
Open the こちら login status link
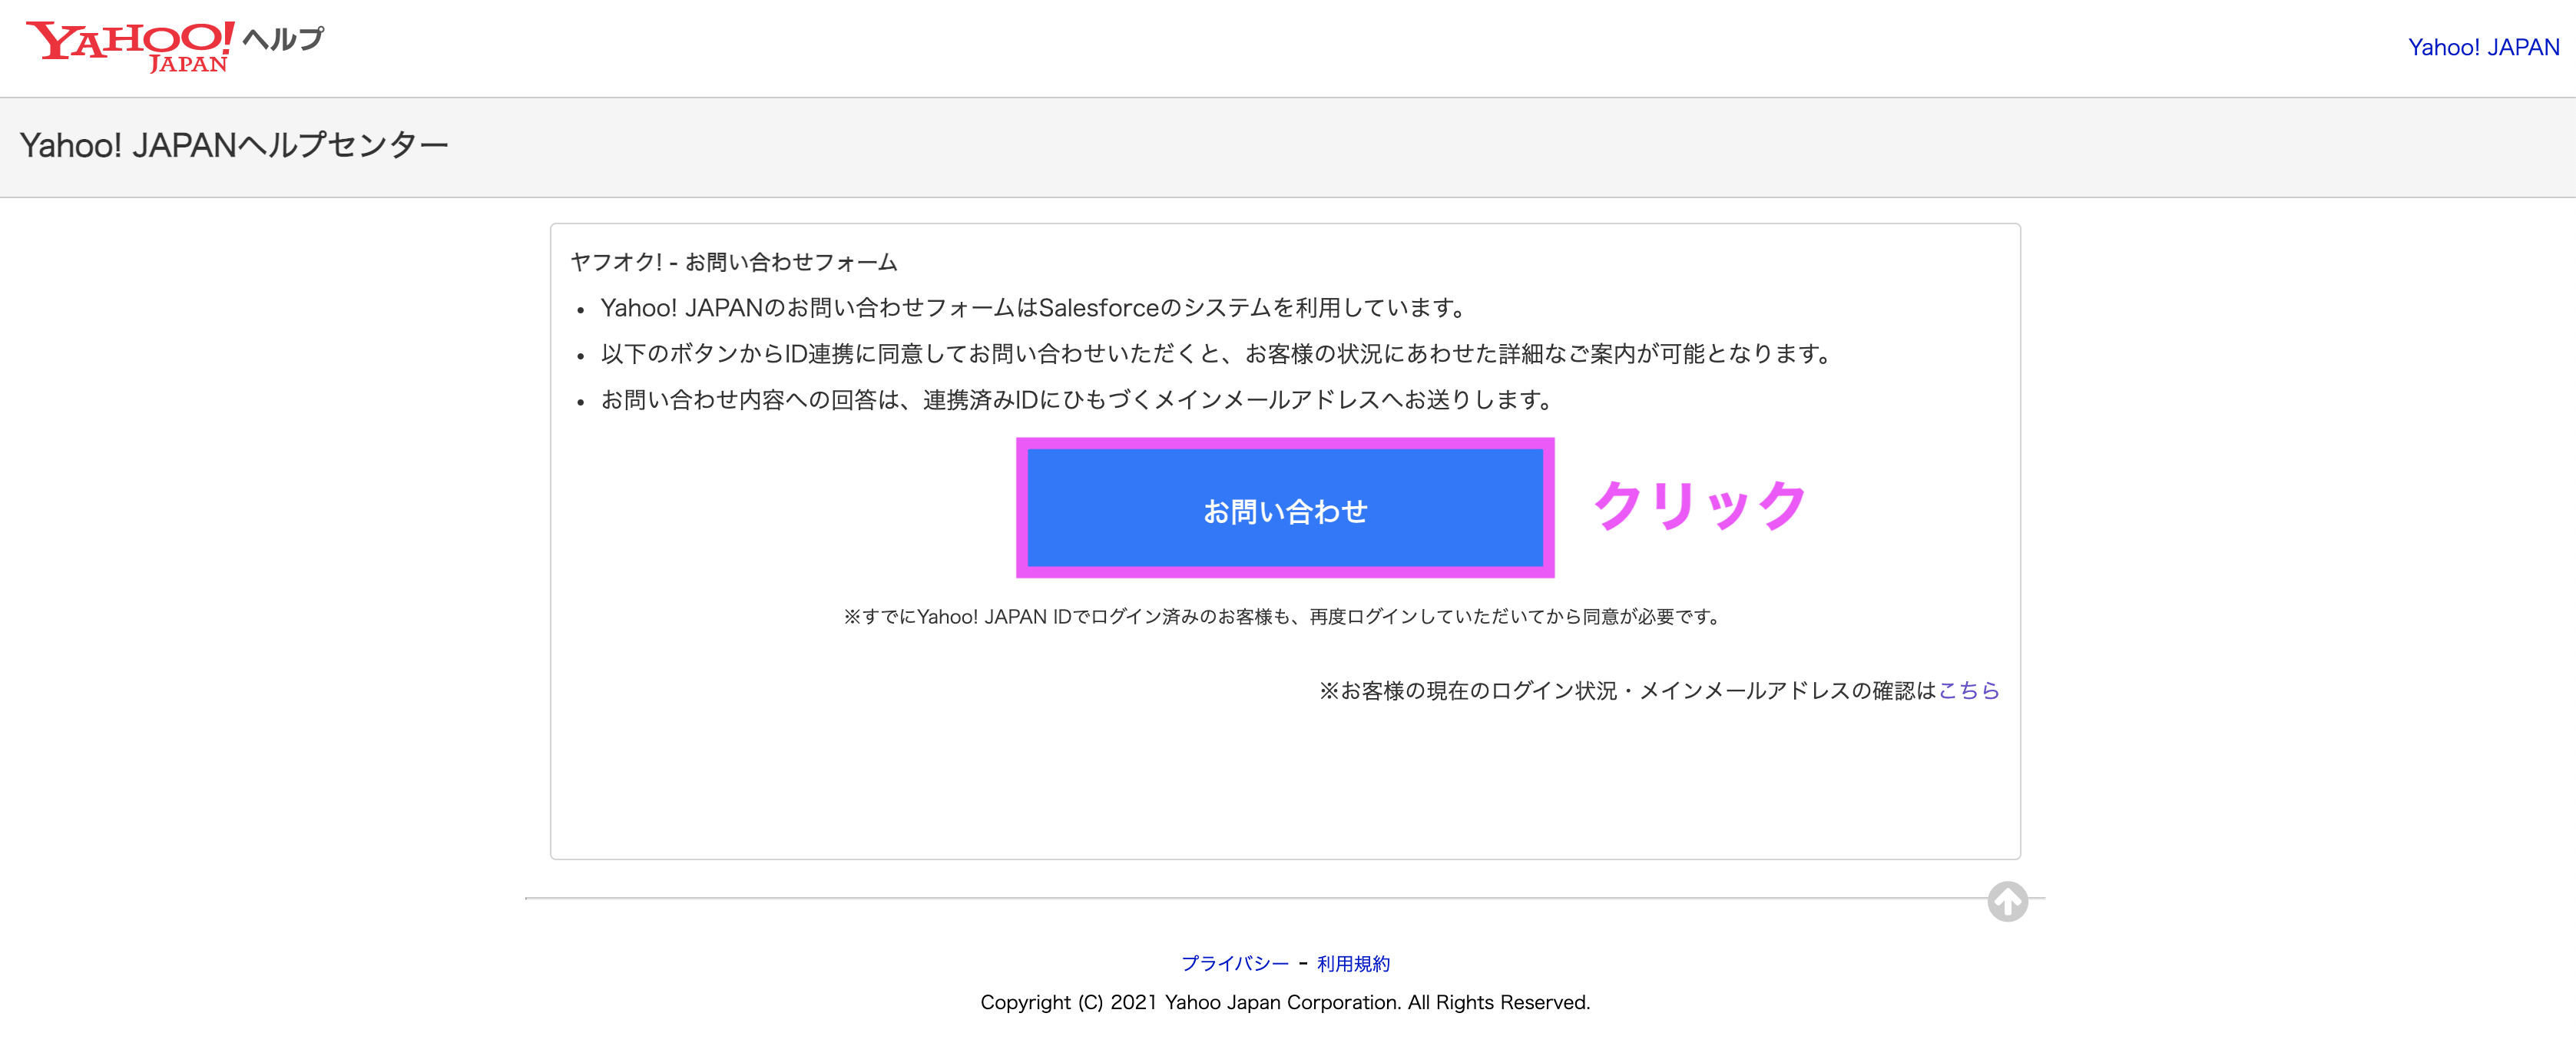pos(1968,690)
